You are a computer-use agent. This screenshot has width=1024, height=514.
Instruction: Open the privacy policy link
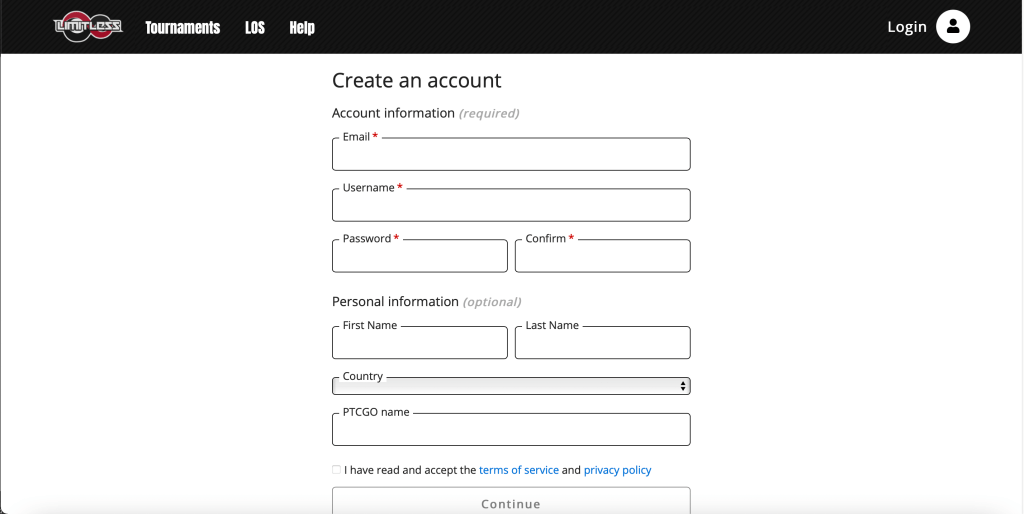click(x=617, y=470)
